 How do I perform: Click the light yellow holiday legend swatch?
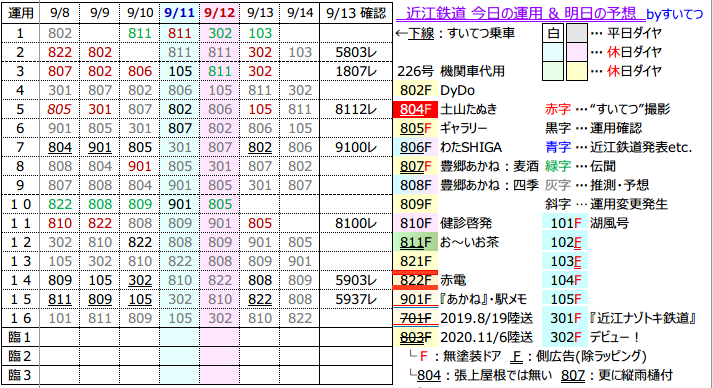[x=577, y=71]
